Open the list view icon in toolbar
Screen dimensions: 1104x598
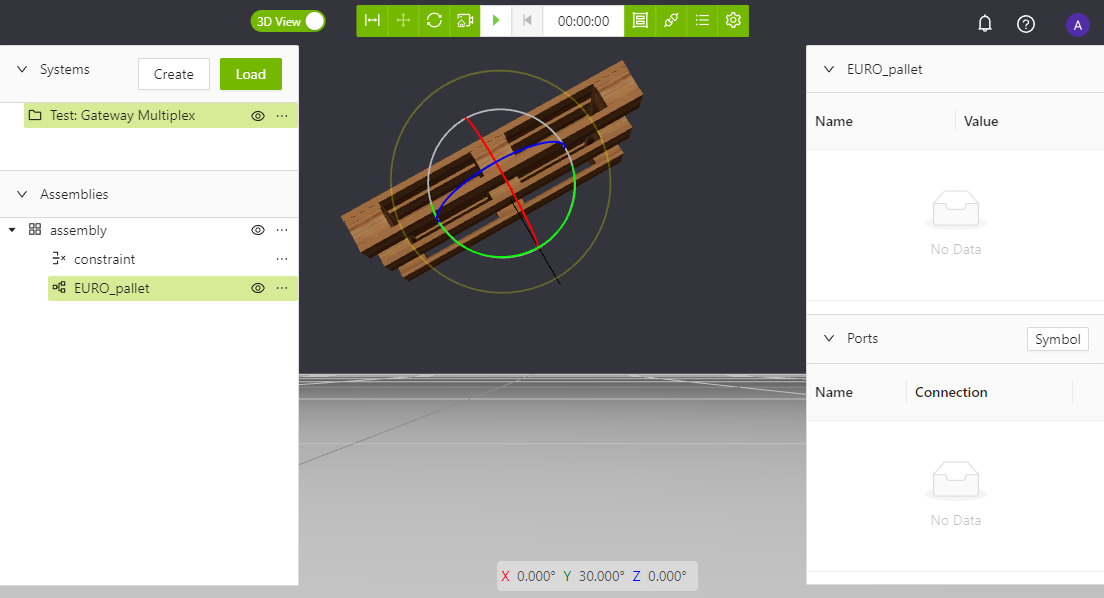tap(702, 21)
